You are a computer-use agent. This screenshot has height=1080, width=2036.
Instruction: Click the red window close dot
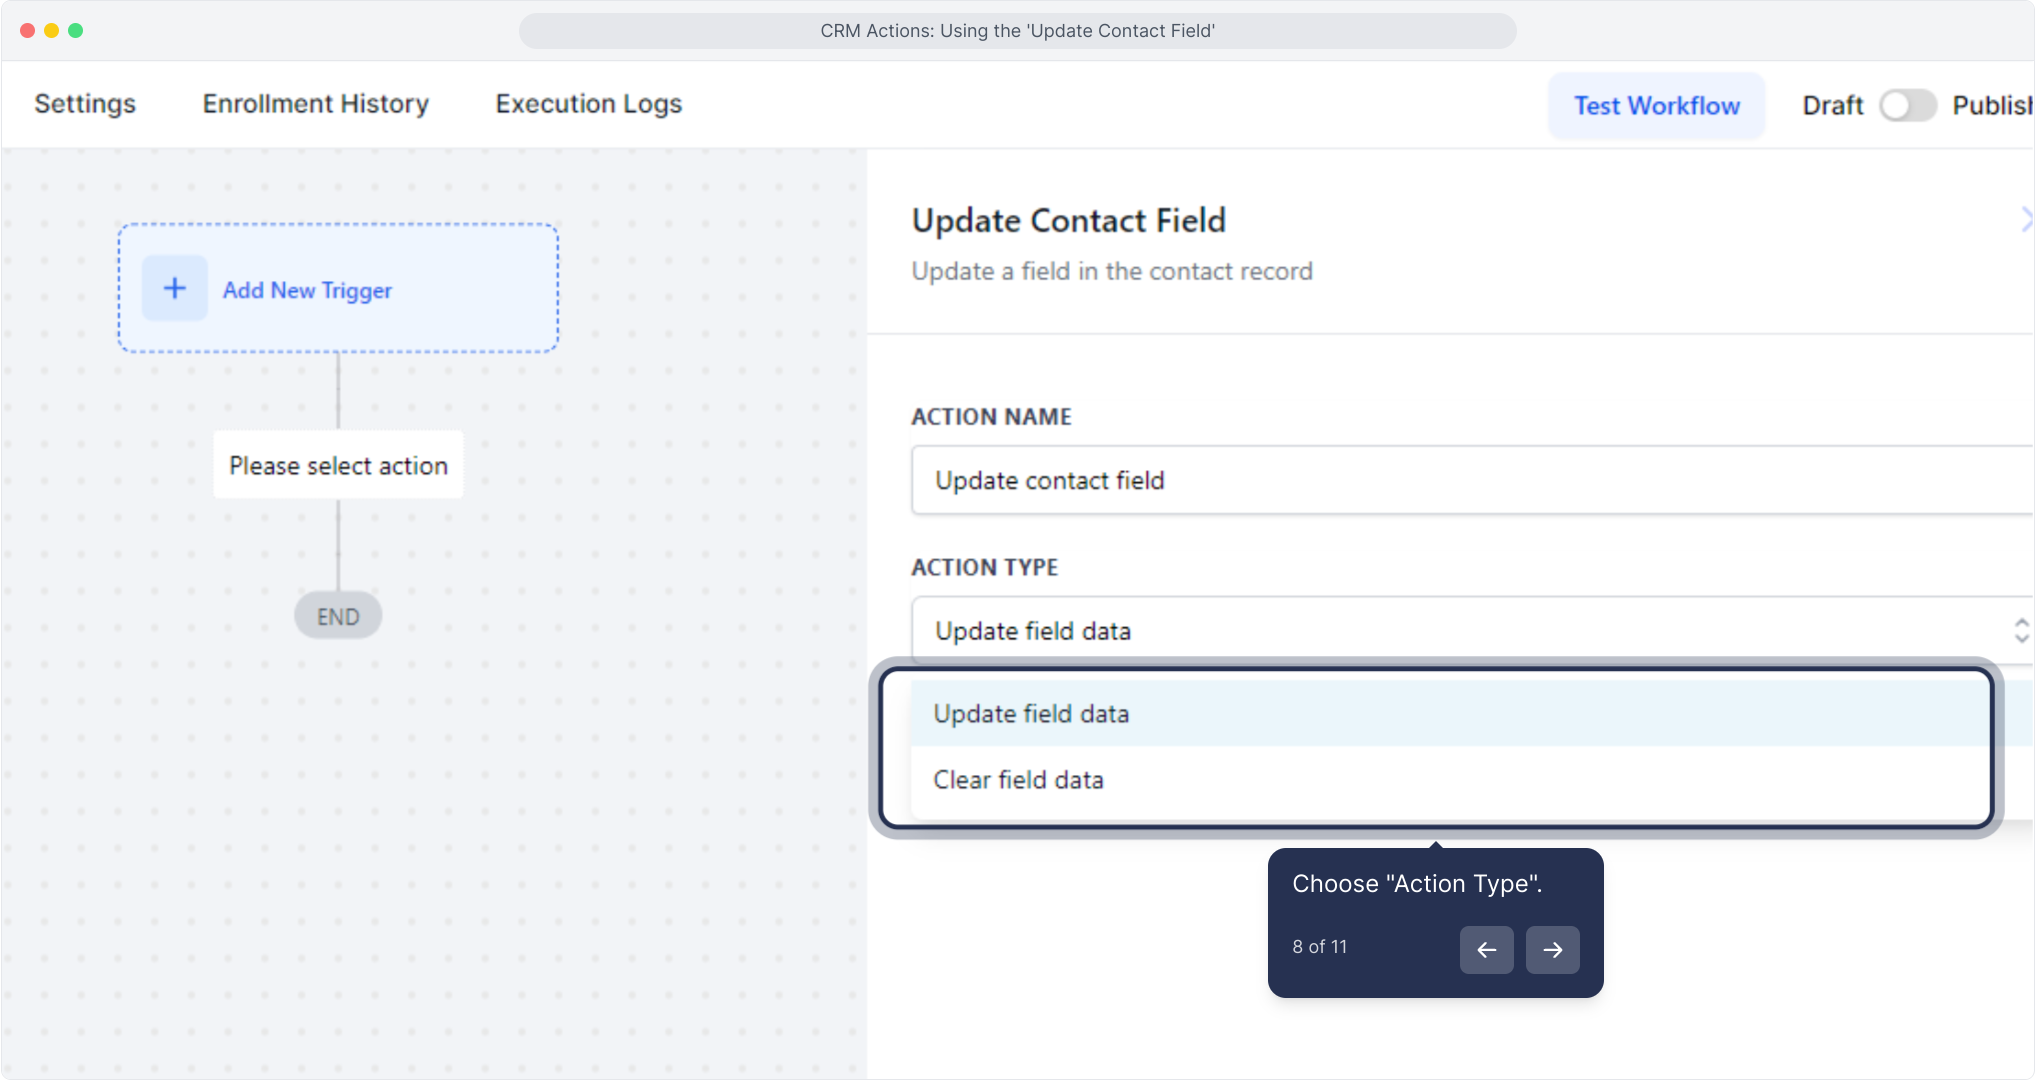click(27, 31)
